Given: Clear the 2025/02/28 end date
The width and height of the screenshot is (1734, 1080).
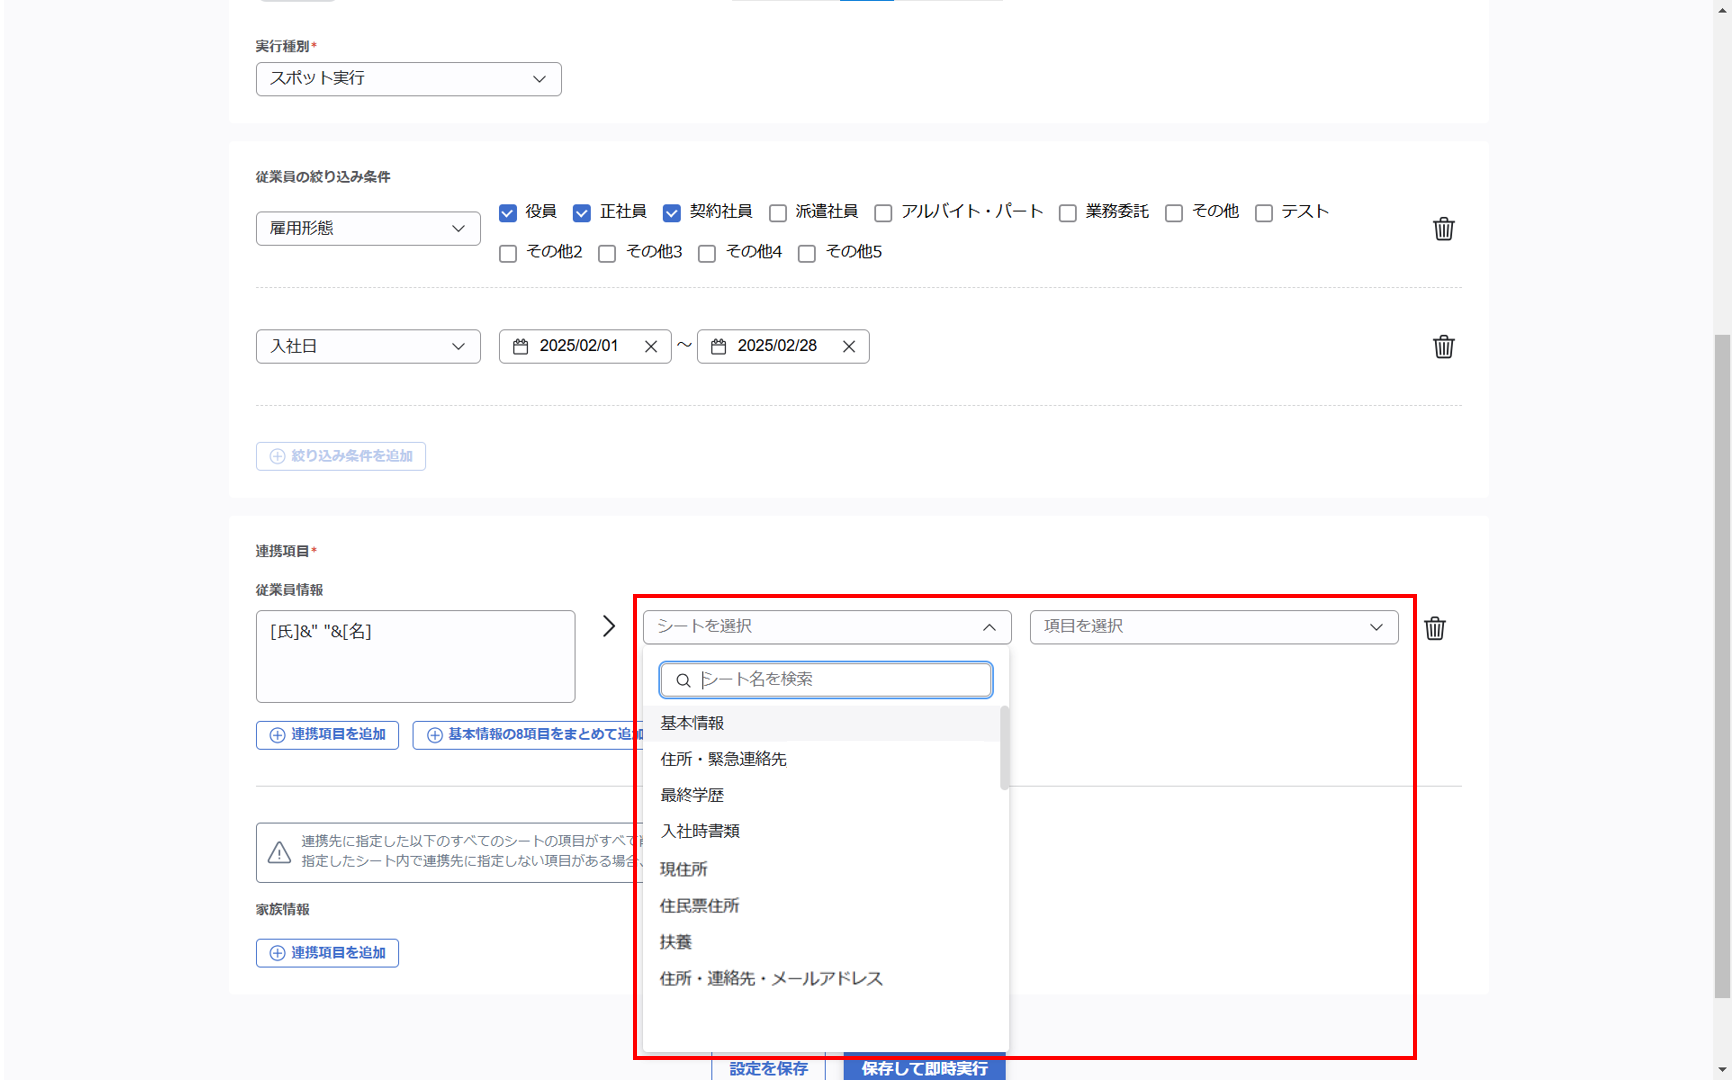Looking at the screenshot, I should (849, 346).
